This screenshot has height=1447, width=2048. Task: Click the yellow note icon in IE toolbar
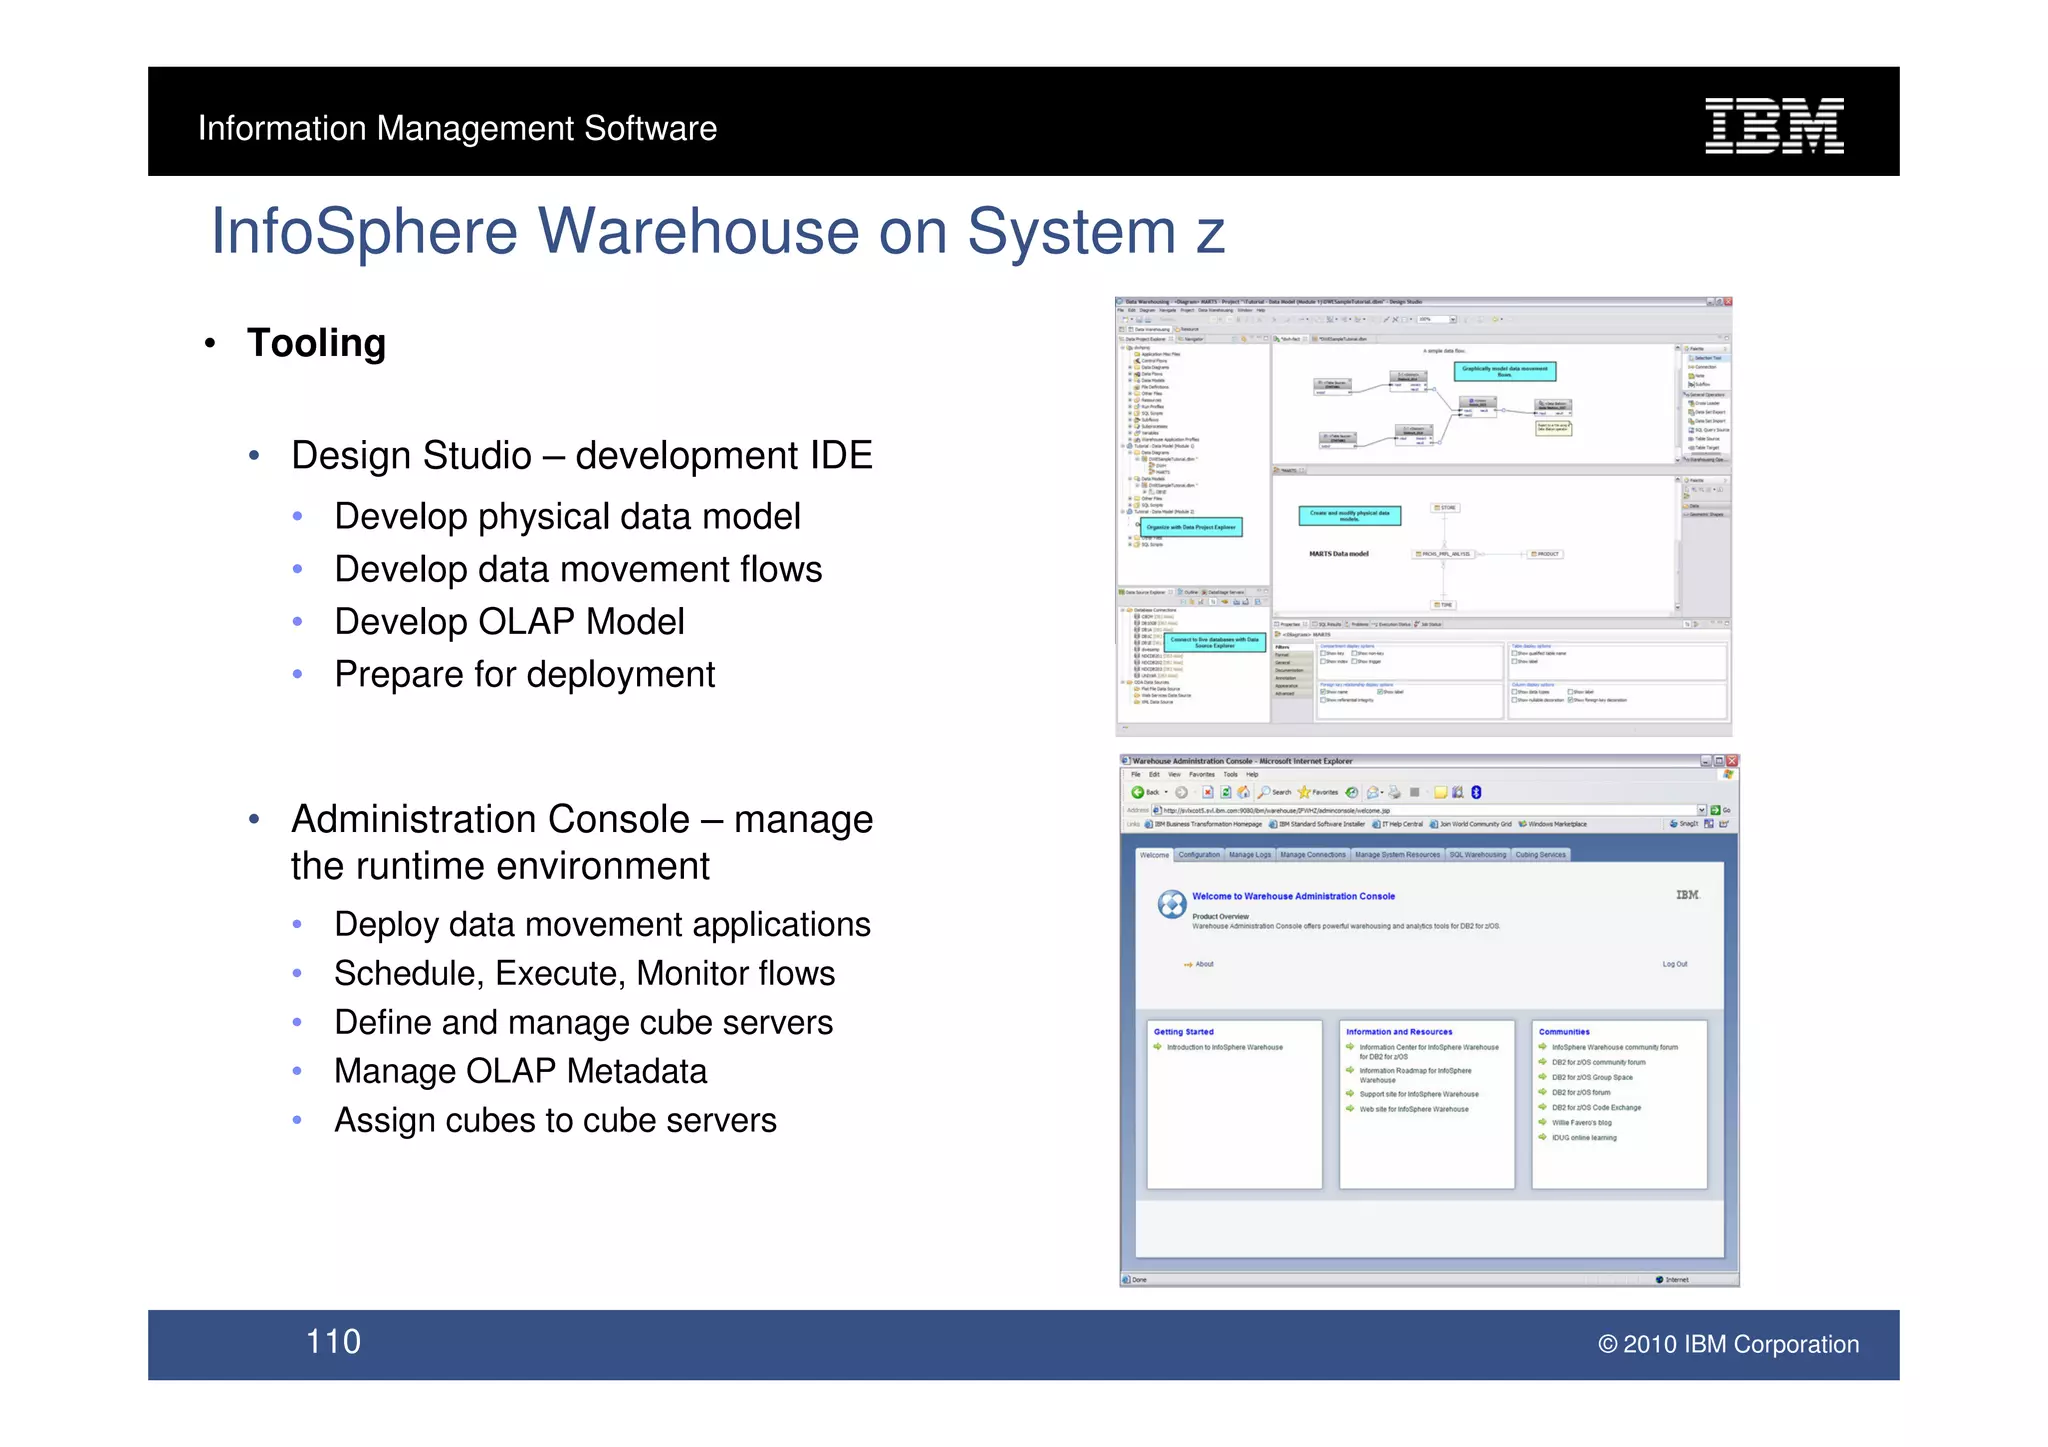click(1440, 792)
